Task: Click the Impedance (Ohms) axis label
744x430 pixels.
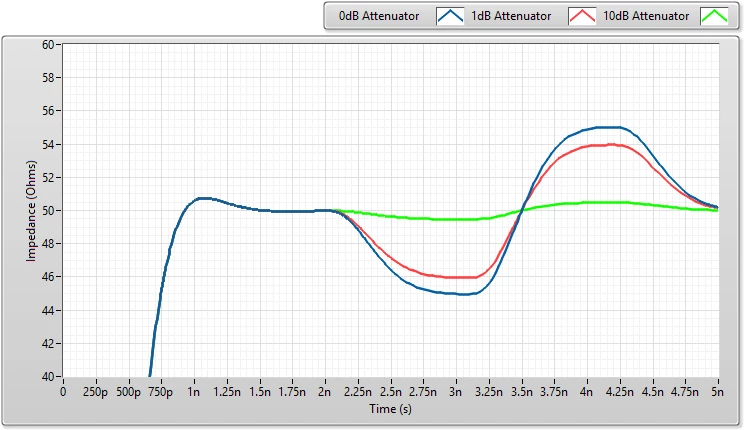Action: [x=31, y=211]
